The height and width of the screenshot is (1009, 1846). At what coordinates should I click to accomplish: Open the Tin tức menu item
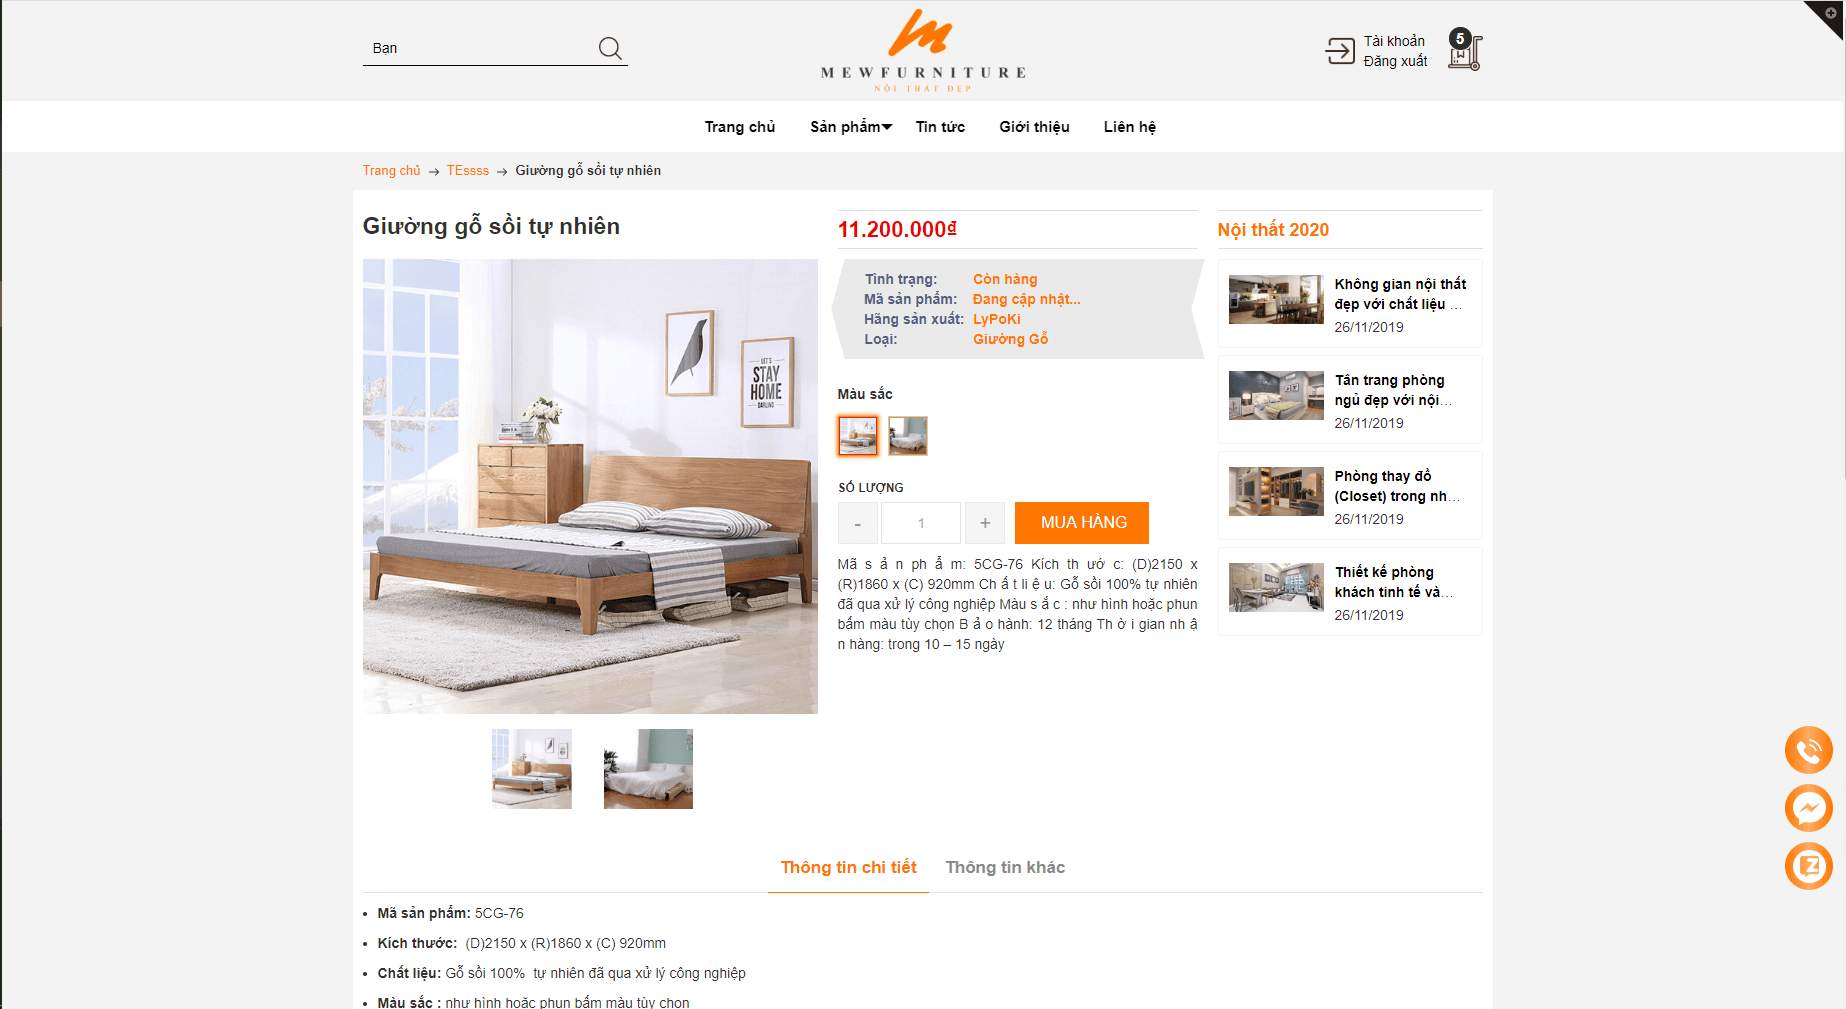coord(940,127)
